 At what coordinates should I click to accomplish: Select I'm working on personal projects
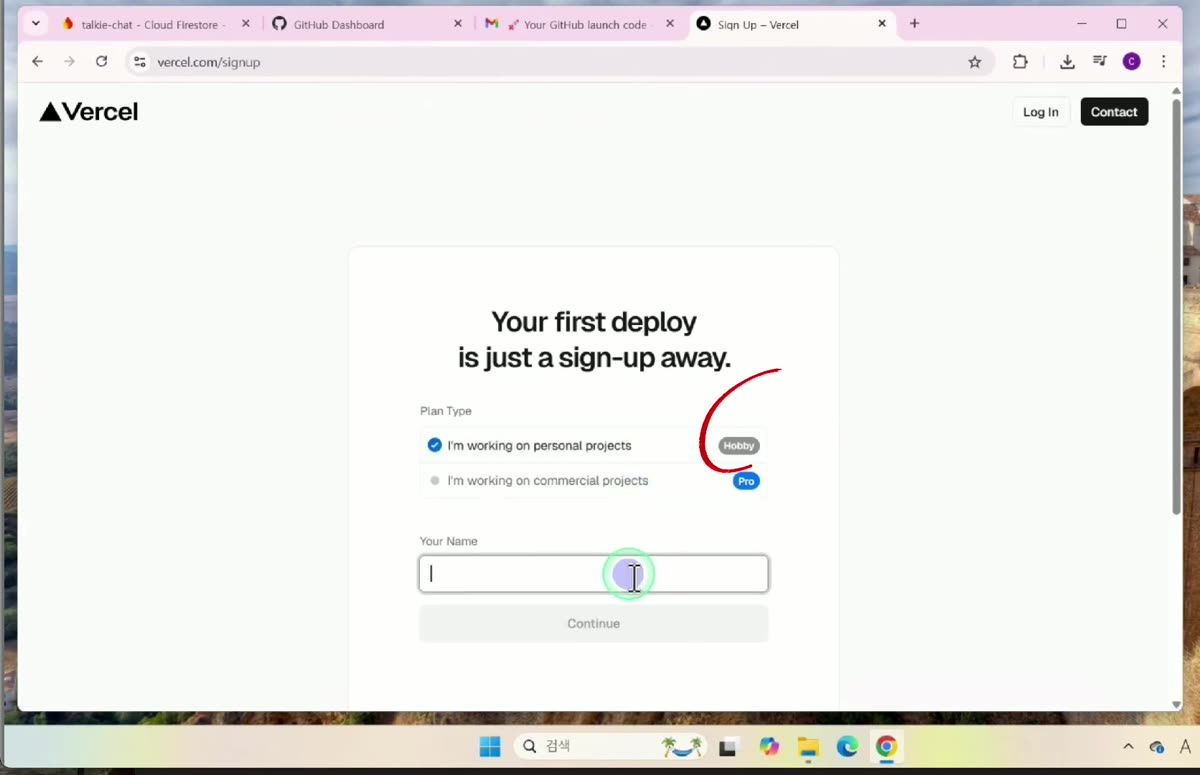[593, 446]
